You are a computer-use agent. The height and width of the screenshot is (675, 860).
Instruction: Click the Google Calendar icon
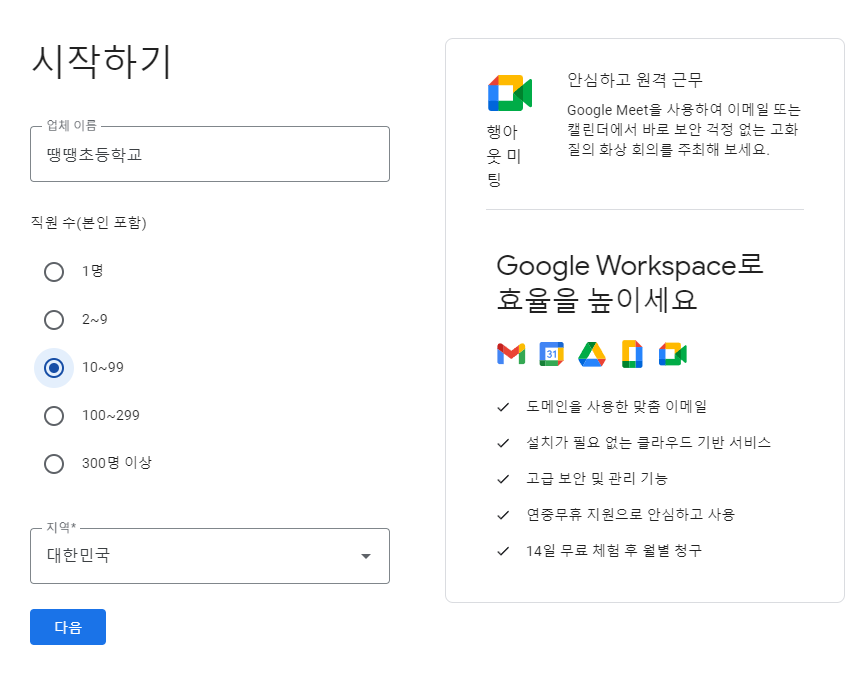click(551, 354)
